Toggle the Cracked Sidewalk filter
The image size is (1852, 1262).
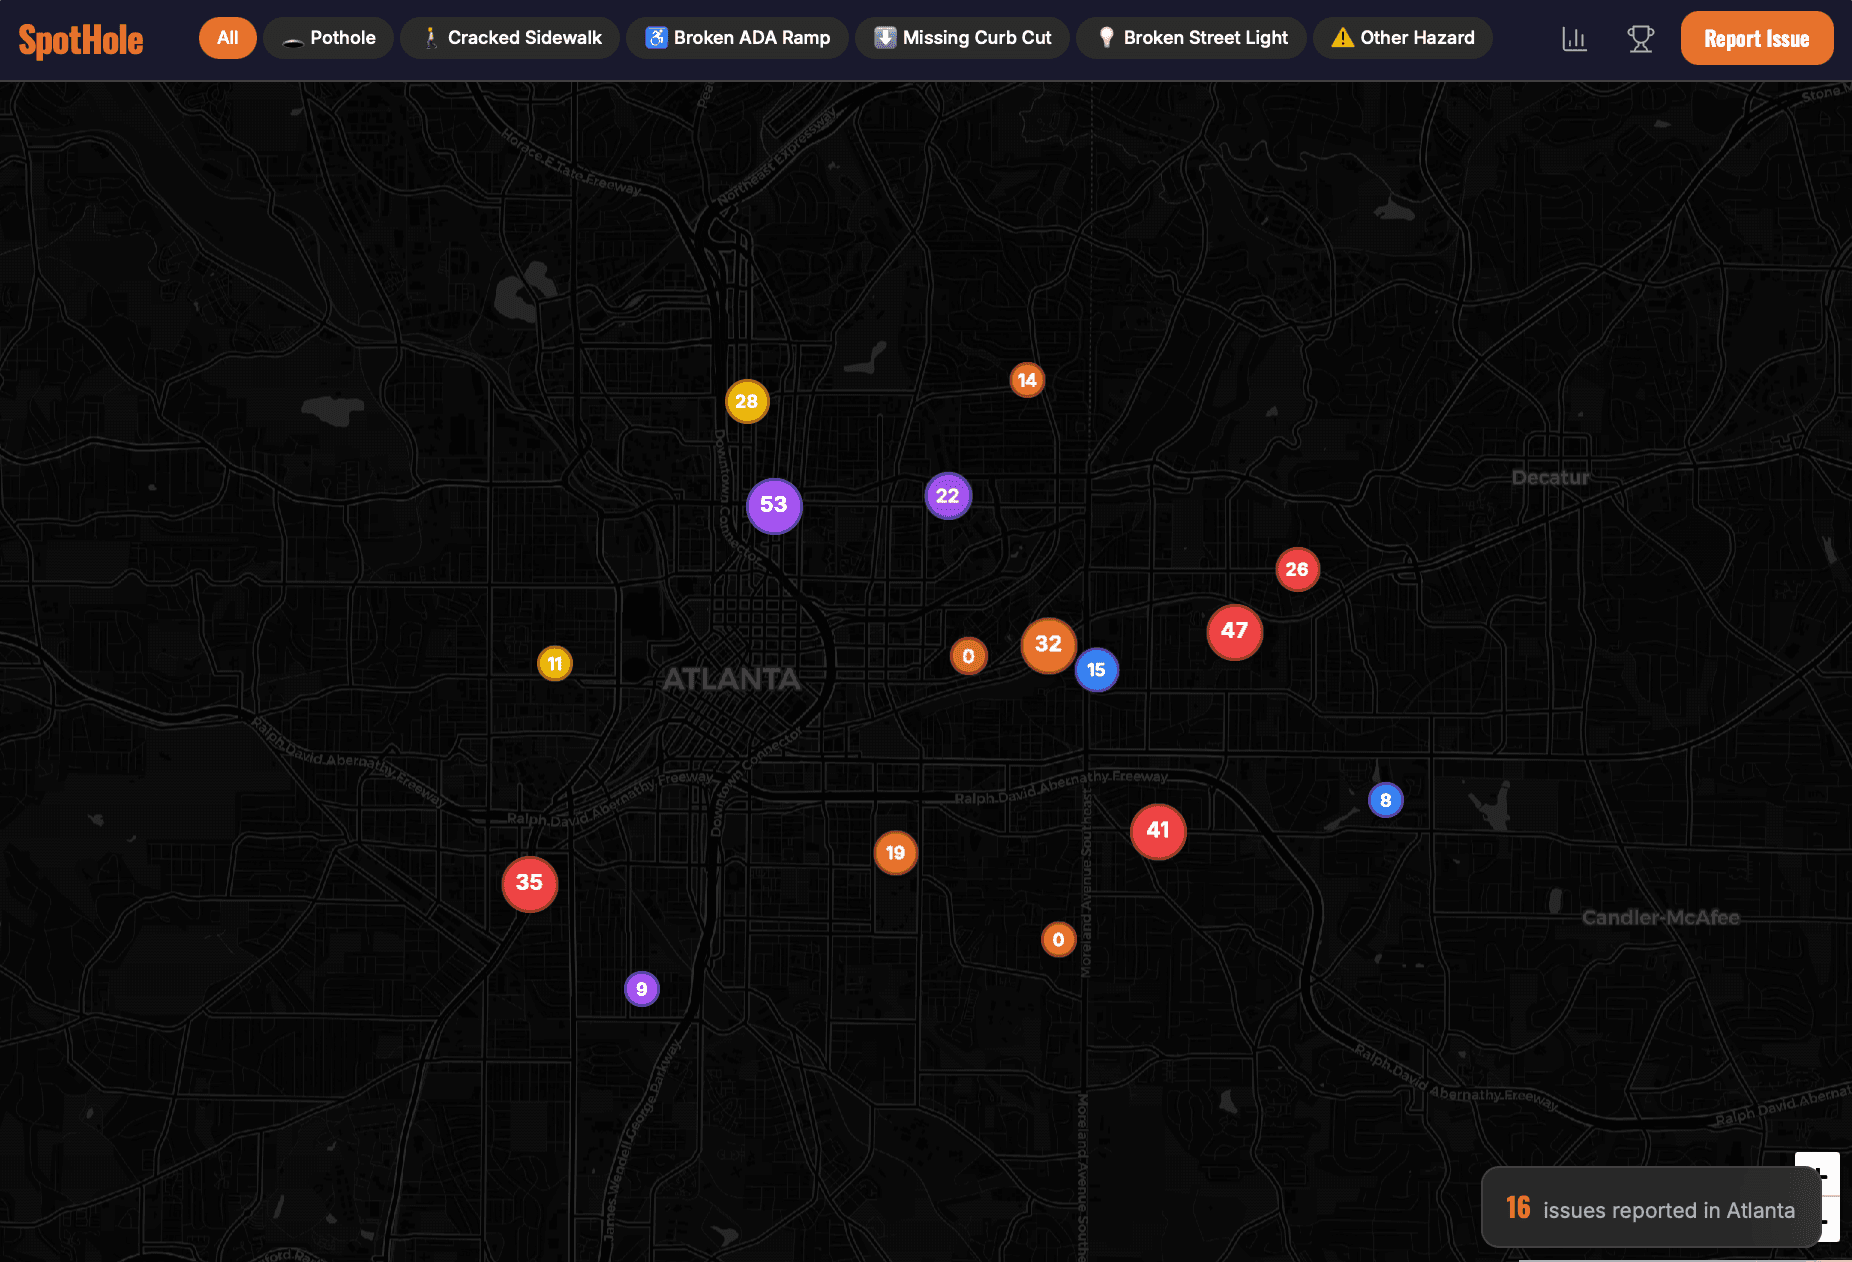tap(510, 37)
